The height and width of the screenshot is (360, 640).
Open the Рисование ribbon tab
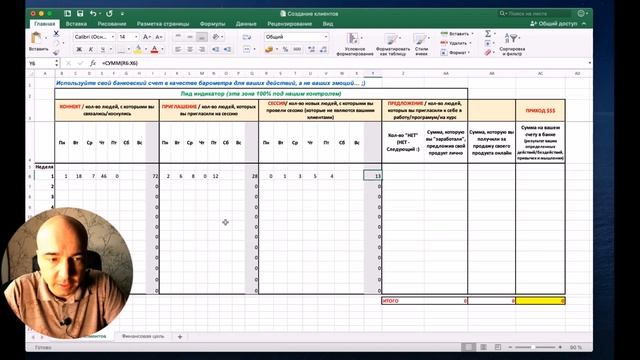pyautogui.click(x=112, y=24)
